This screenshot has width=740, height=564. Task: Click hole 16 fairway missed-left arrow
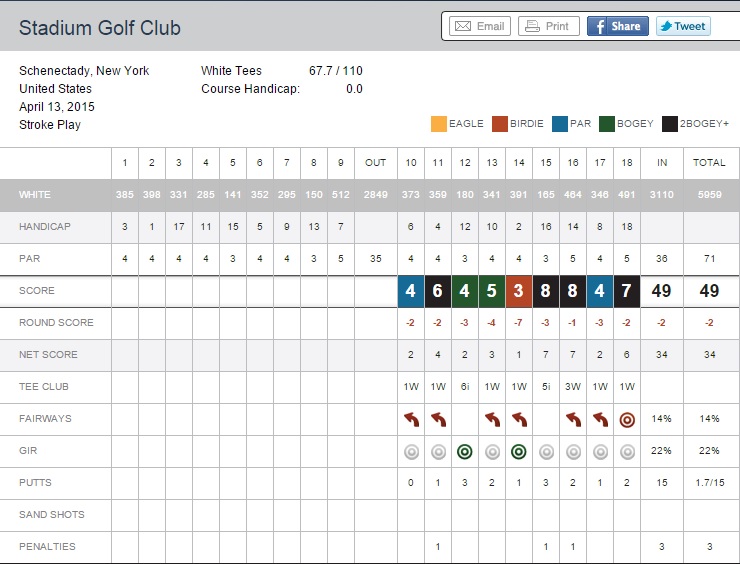(x=573, y=420)
